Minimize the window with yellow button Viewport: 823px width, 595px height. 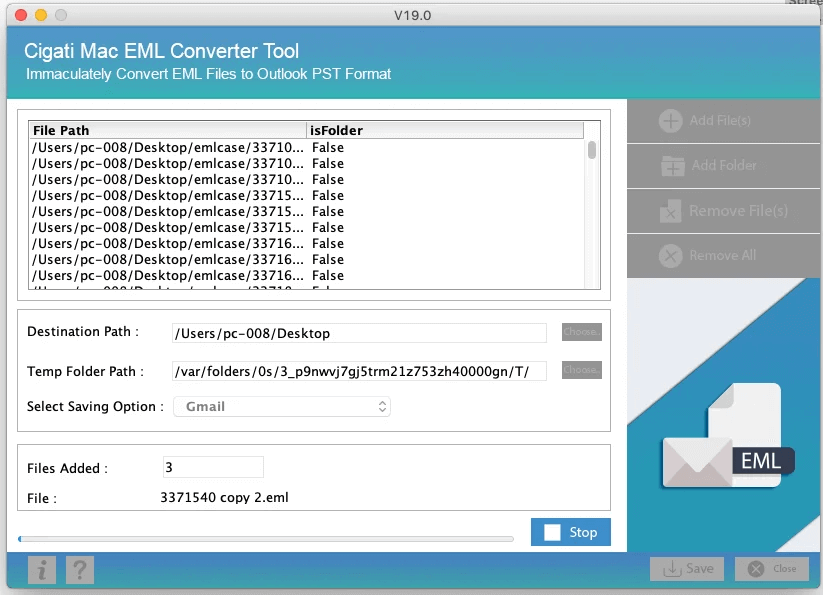pyautogui.click(x=41, y=15)
